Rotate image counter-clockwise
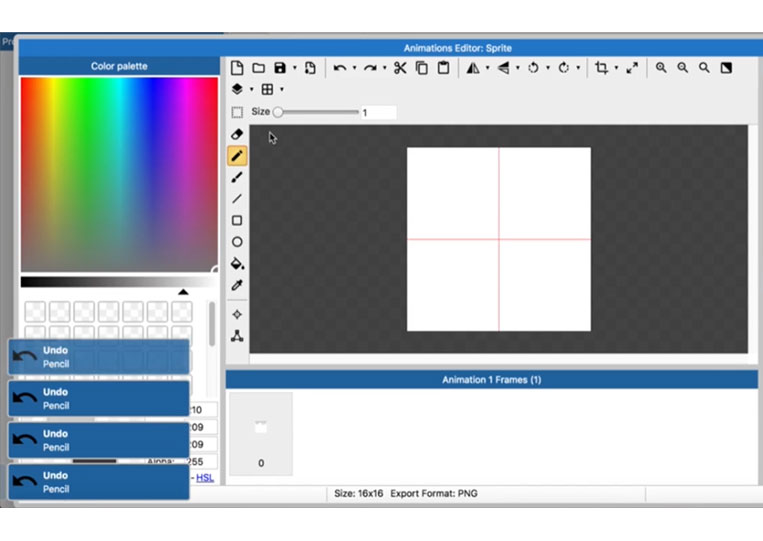 click(x=533, y=68)
